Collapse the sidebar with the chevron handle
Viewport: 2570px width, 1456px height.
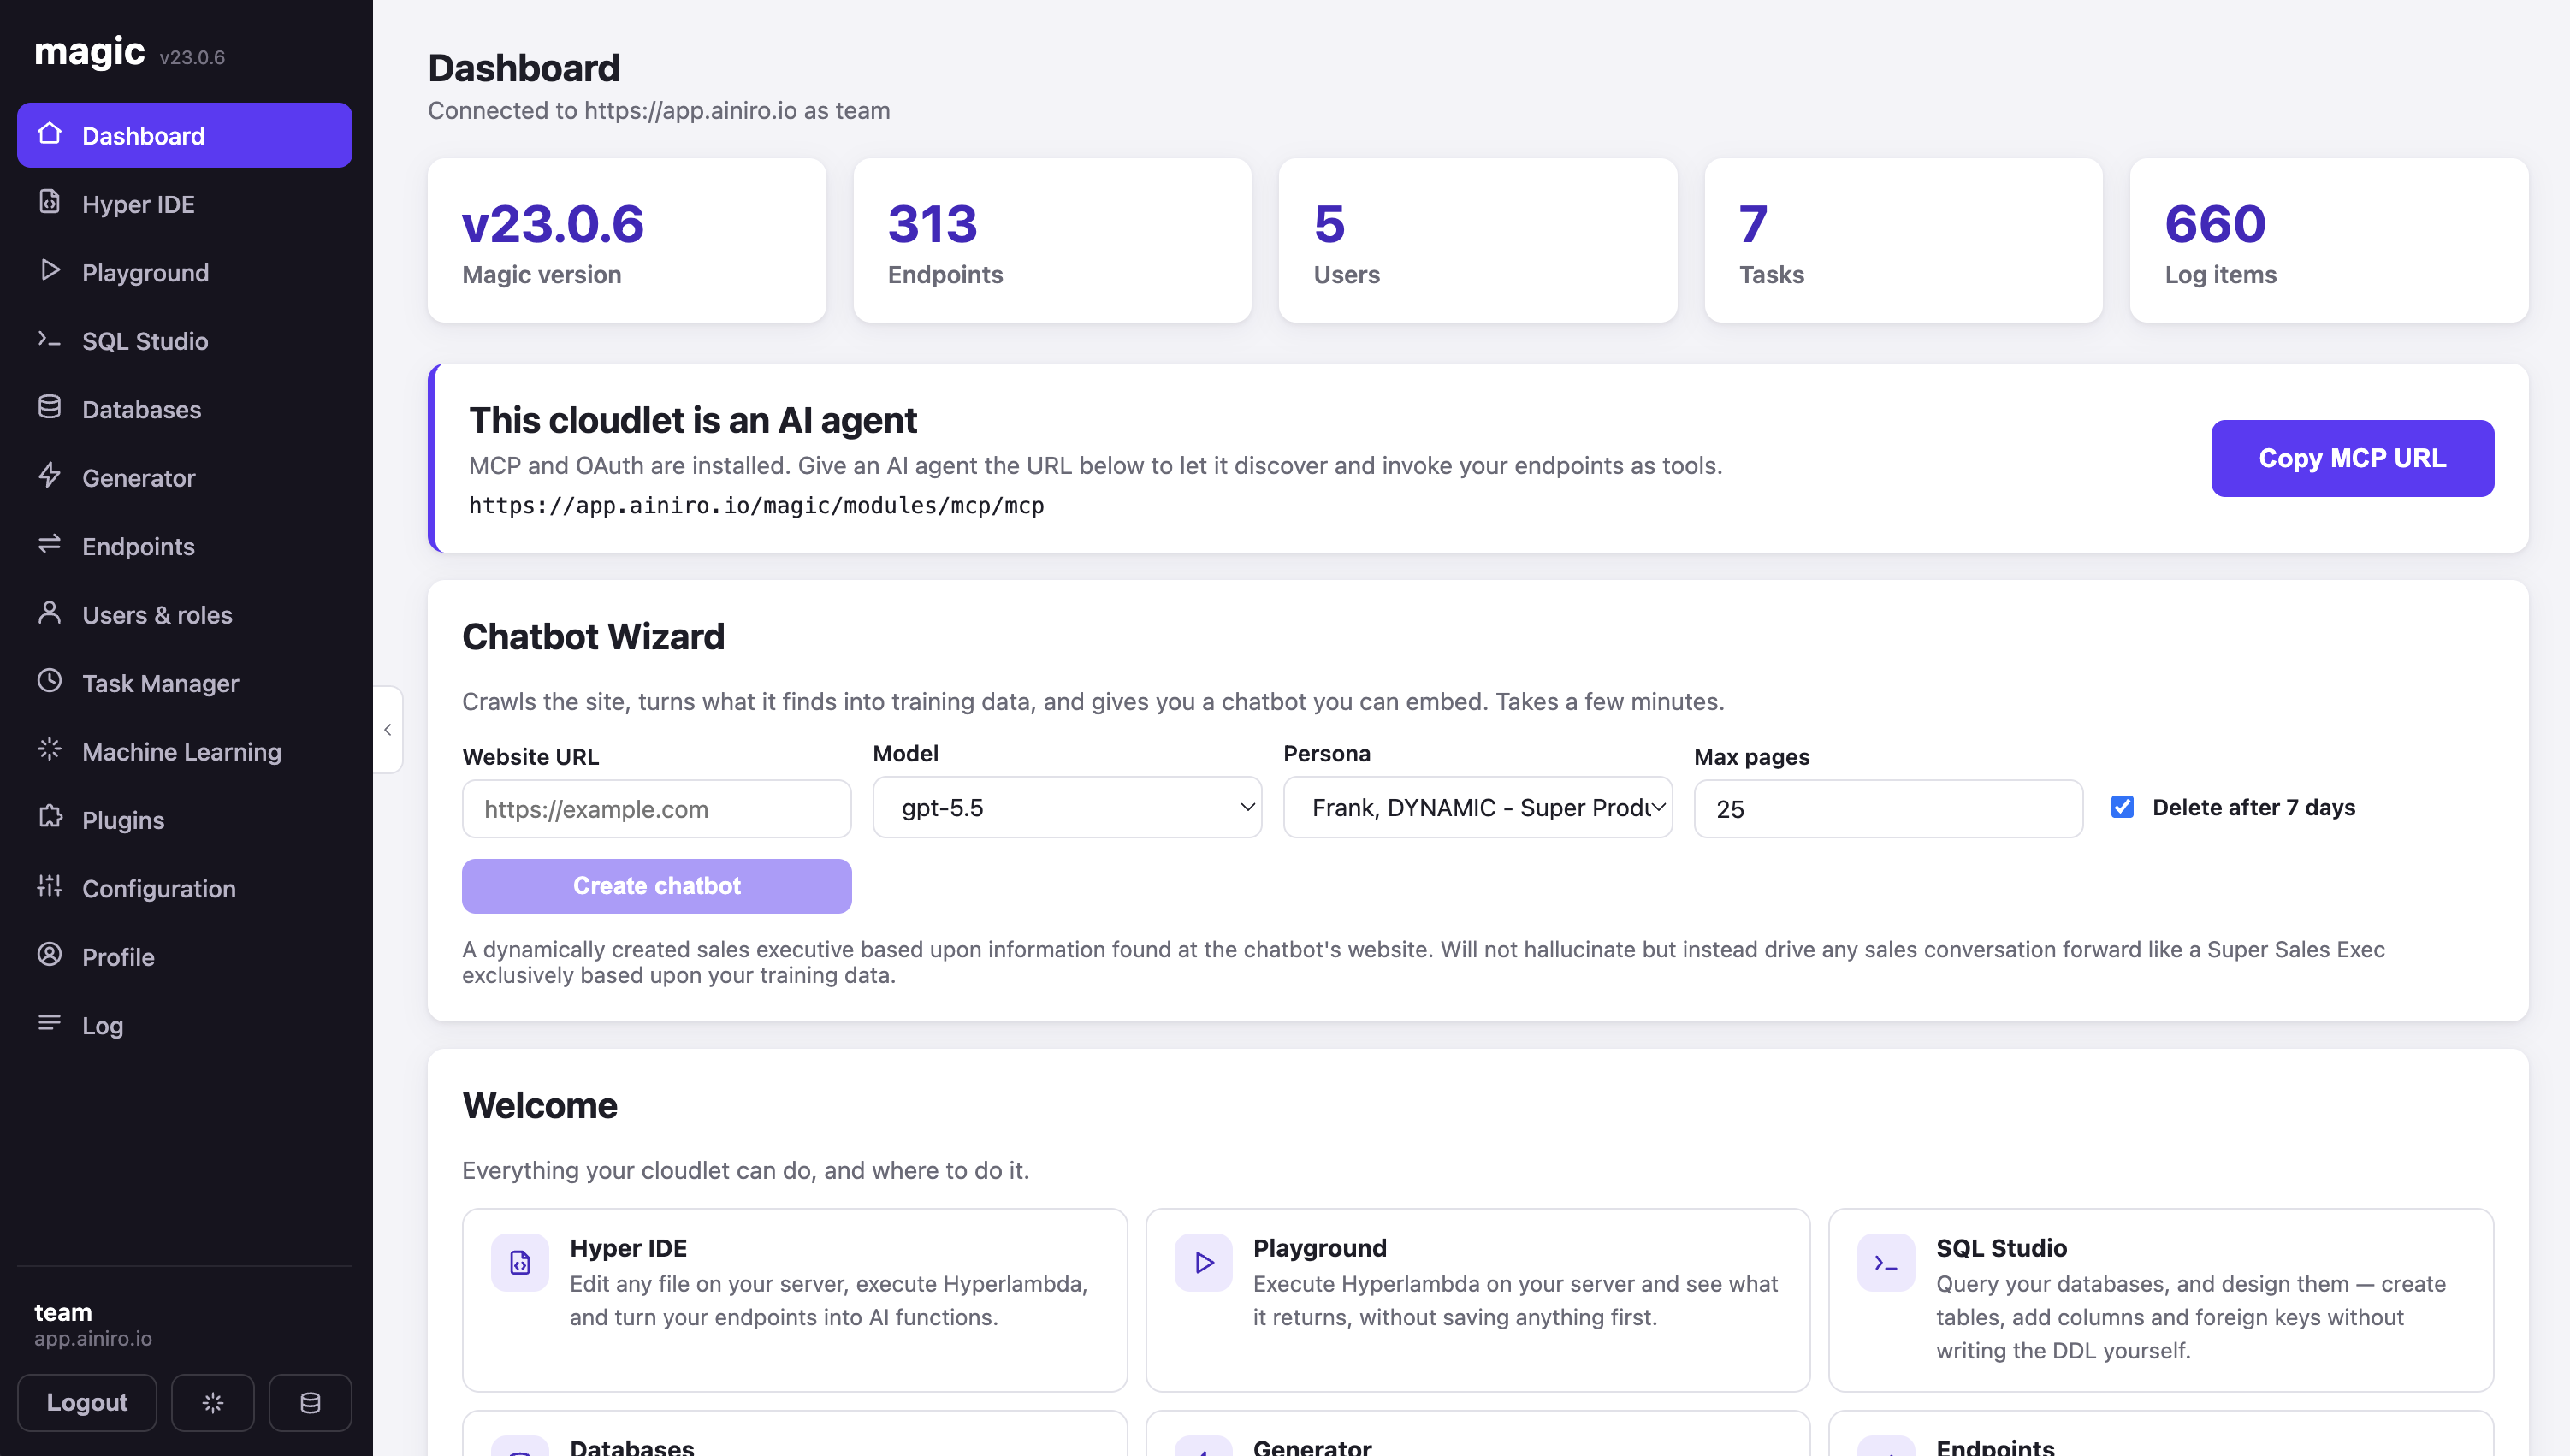point(388,730)
